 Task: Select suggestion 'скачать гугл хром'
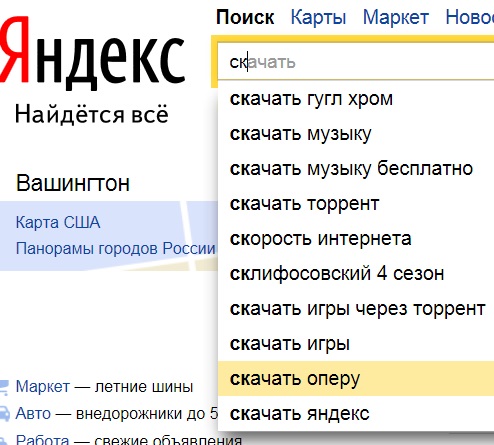[356, 99]
